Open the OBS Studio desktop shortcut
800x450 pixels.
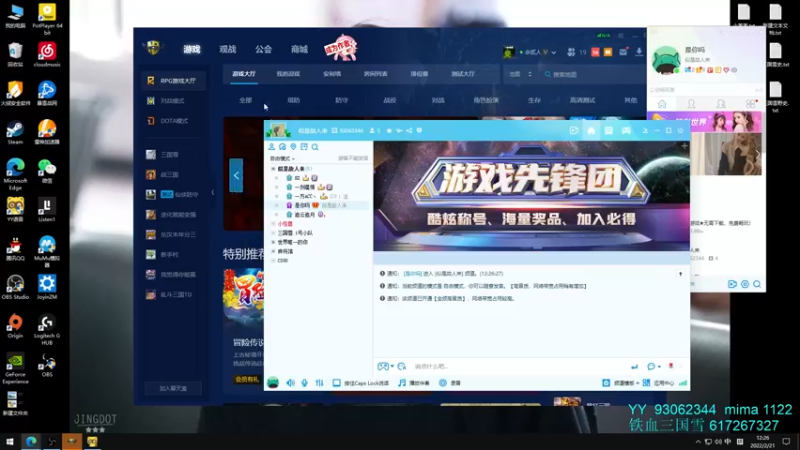coord(15,287)
